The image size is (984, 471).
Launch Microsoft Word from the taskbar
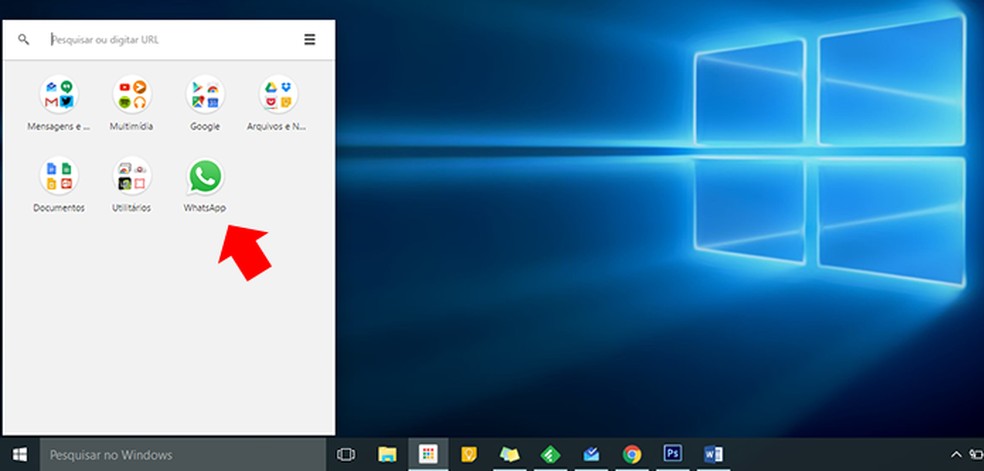point(714,455)
